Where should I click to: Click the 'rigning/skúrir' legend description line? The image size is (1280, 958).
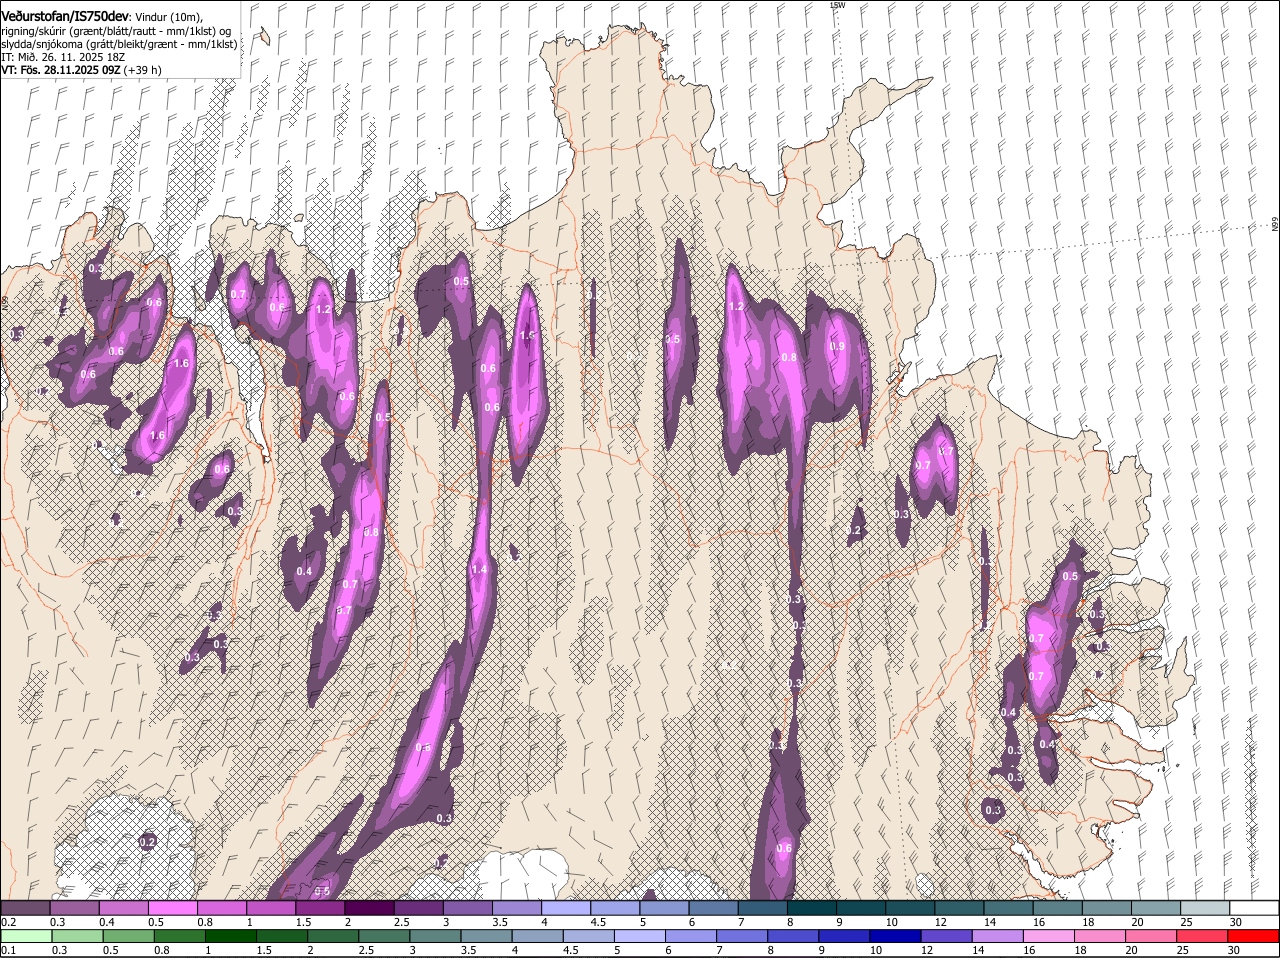pyautogui.click(x=116, y=31)
